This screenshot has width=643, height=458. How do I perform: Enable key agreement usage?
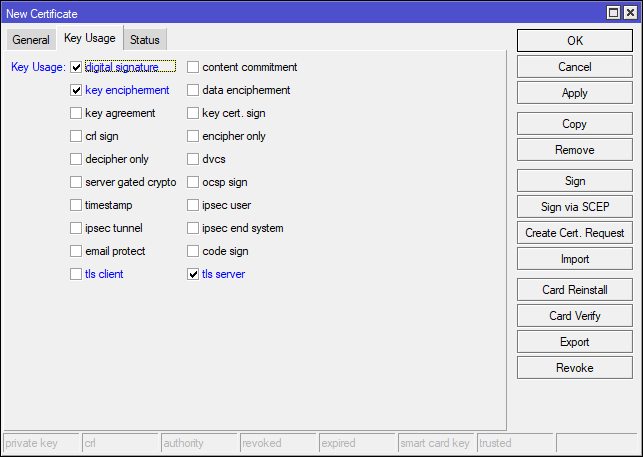[x=76, y=113]
